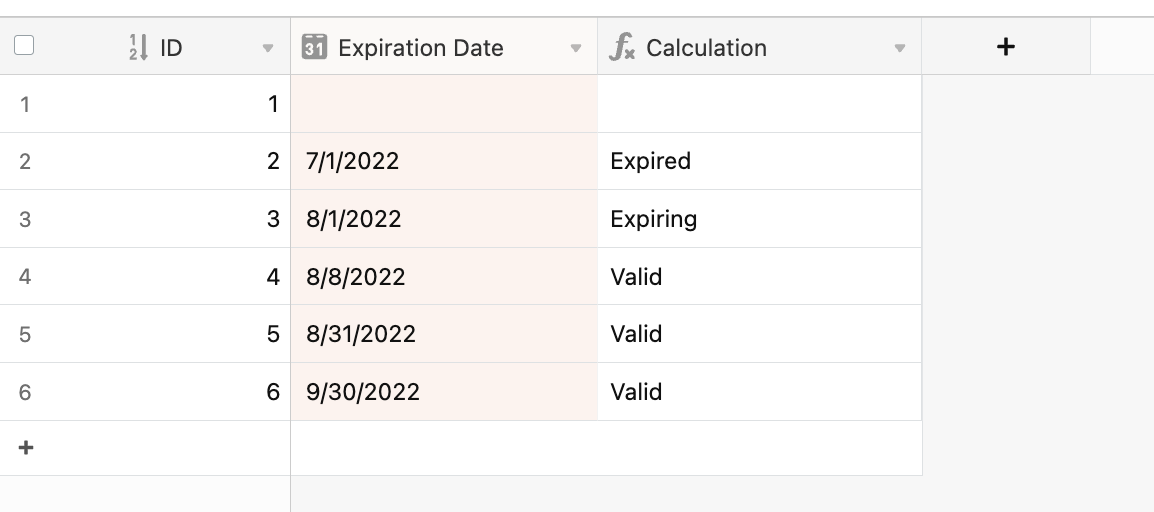The width and height of the screenshot is (1154, 512).
Task: Select the 7/1/2022 date cell
Action: click(x=444, y=161)
